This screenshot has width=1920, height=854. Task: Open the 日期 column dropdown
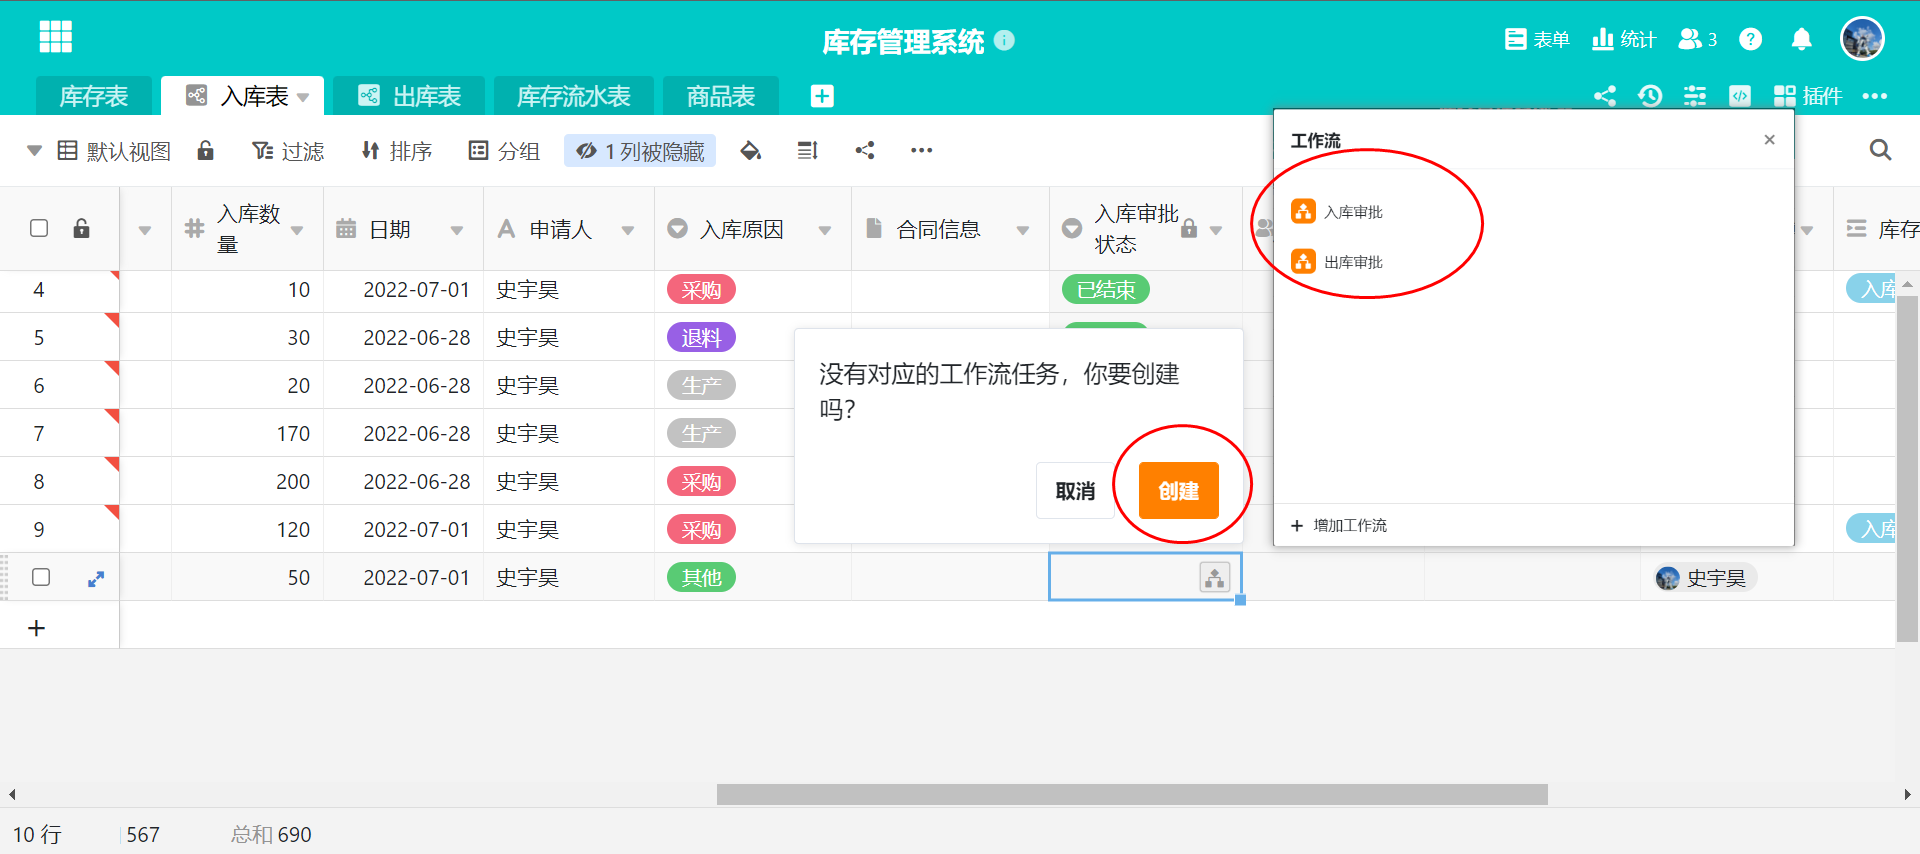(457, 230)
